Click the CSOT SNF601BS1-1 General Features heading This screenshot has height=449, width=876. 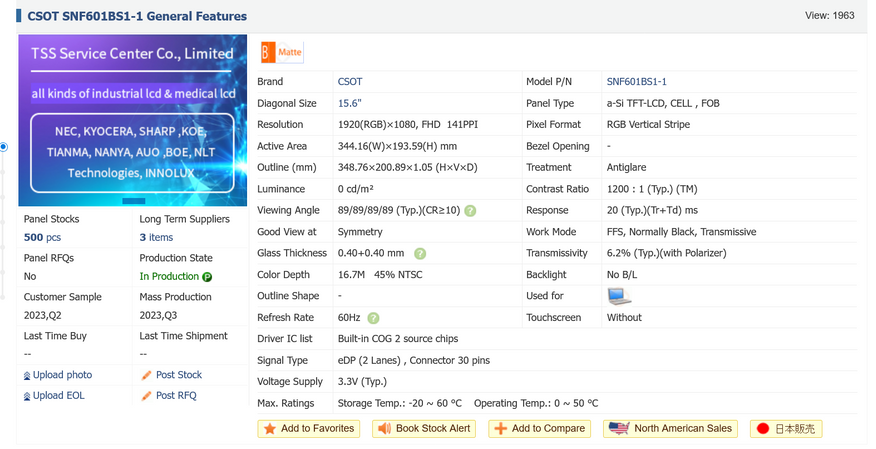coord(137,16)
